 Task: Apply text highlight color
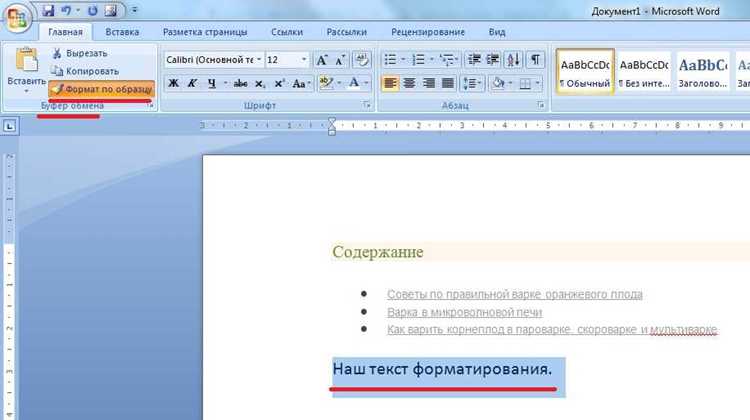pos(326,83)
